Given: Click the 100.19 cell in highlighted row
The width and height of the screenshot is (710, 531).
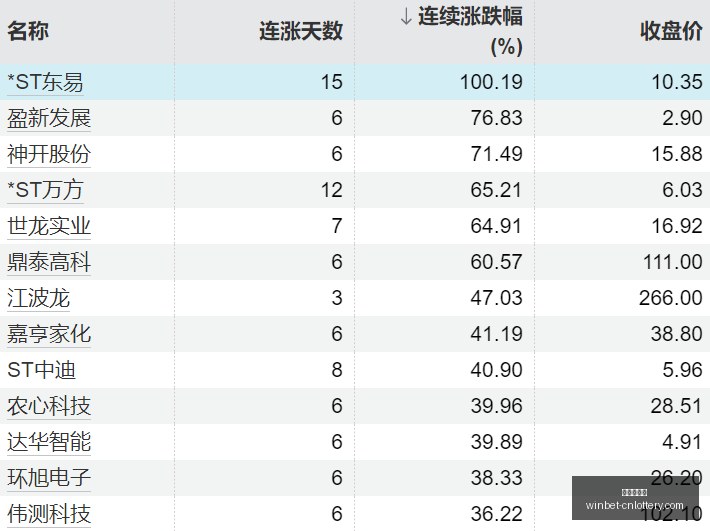Looking at the screenshot, I should click(x=491, y=82).
